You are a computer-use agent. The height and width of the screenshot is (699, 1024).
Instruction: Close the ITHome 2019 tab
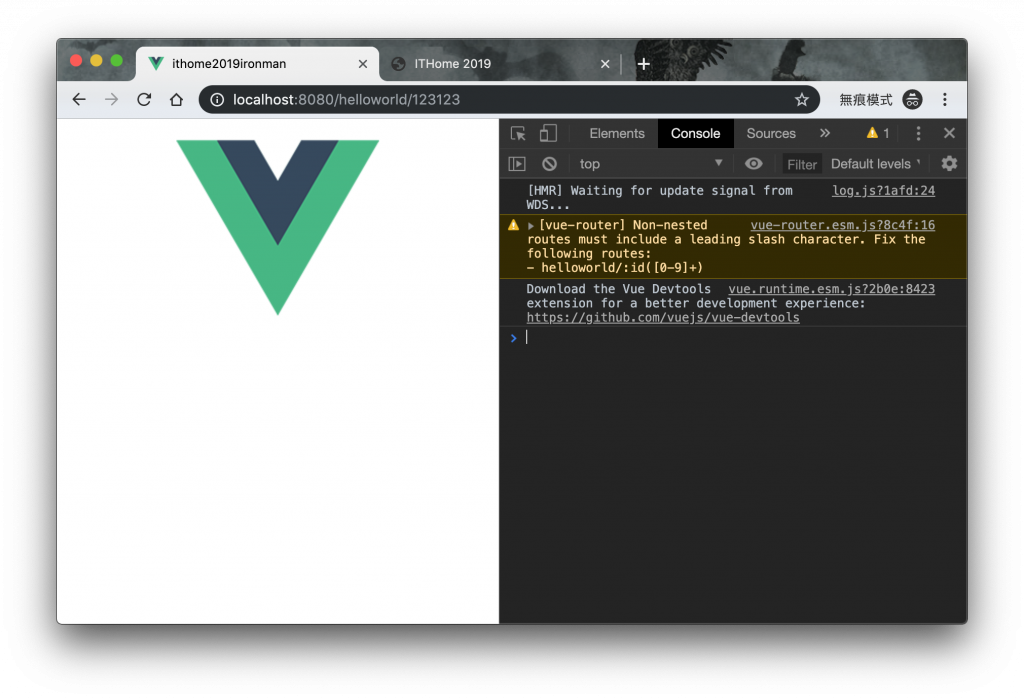605,64
